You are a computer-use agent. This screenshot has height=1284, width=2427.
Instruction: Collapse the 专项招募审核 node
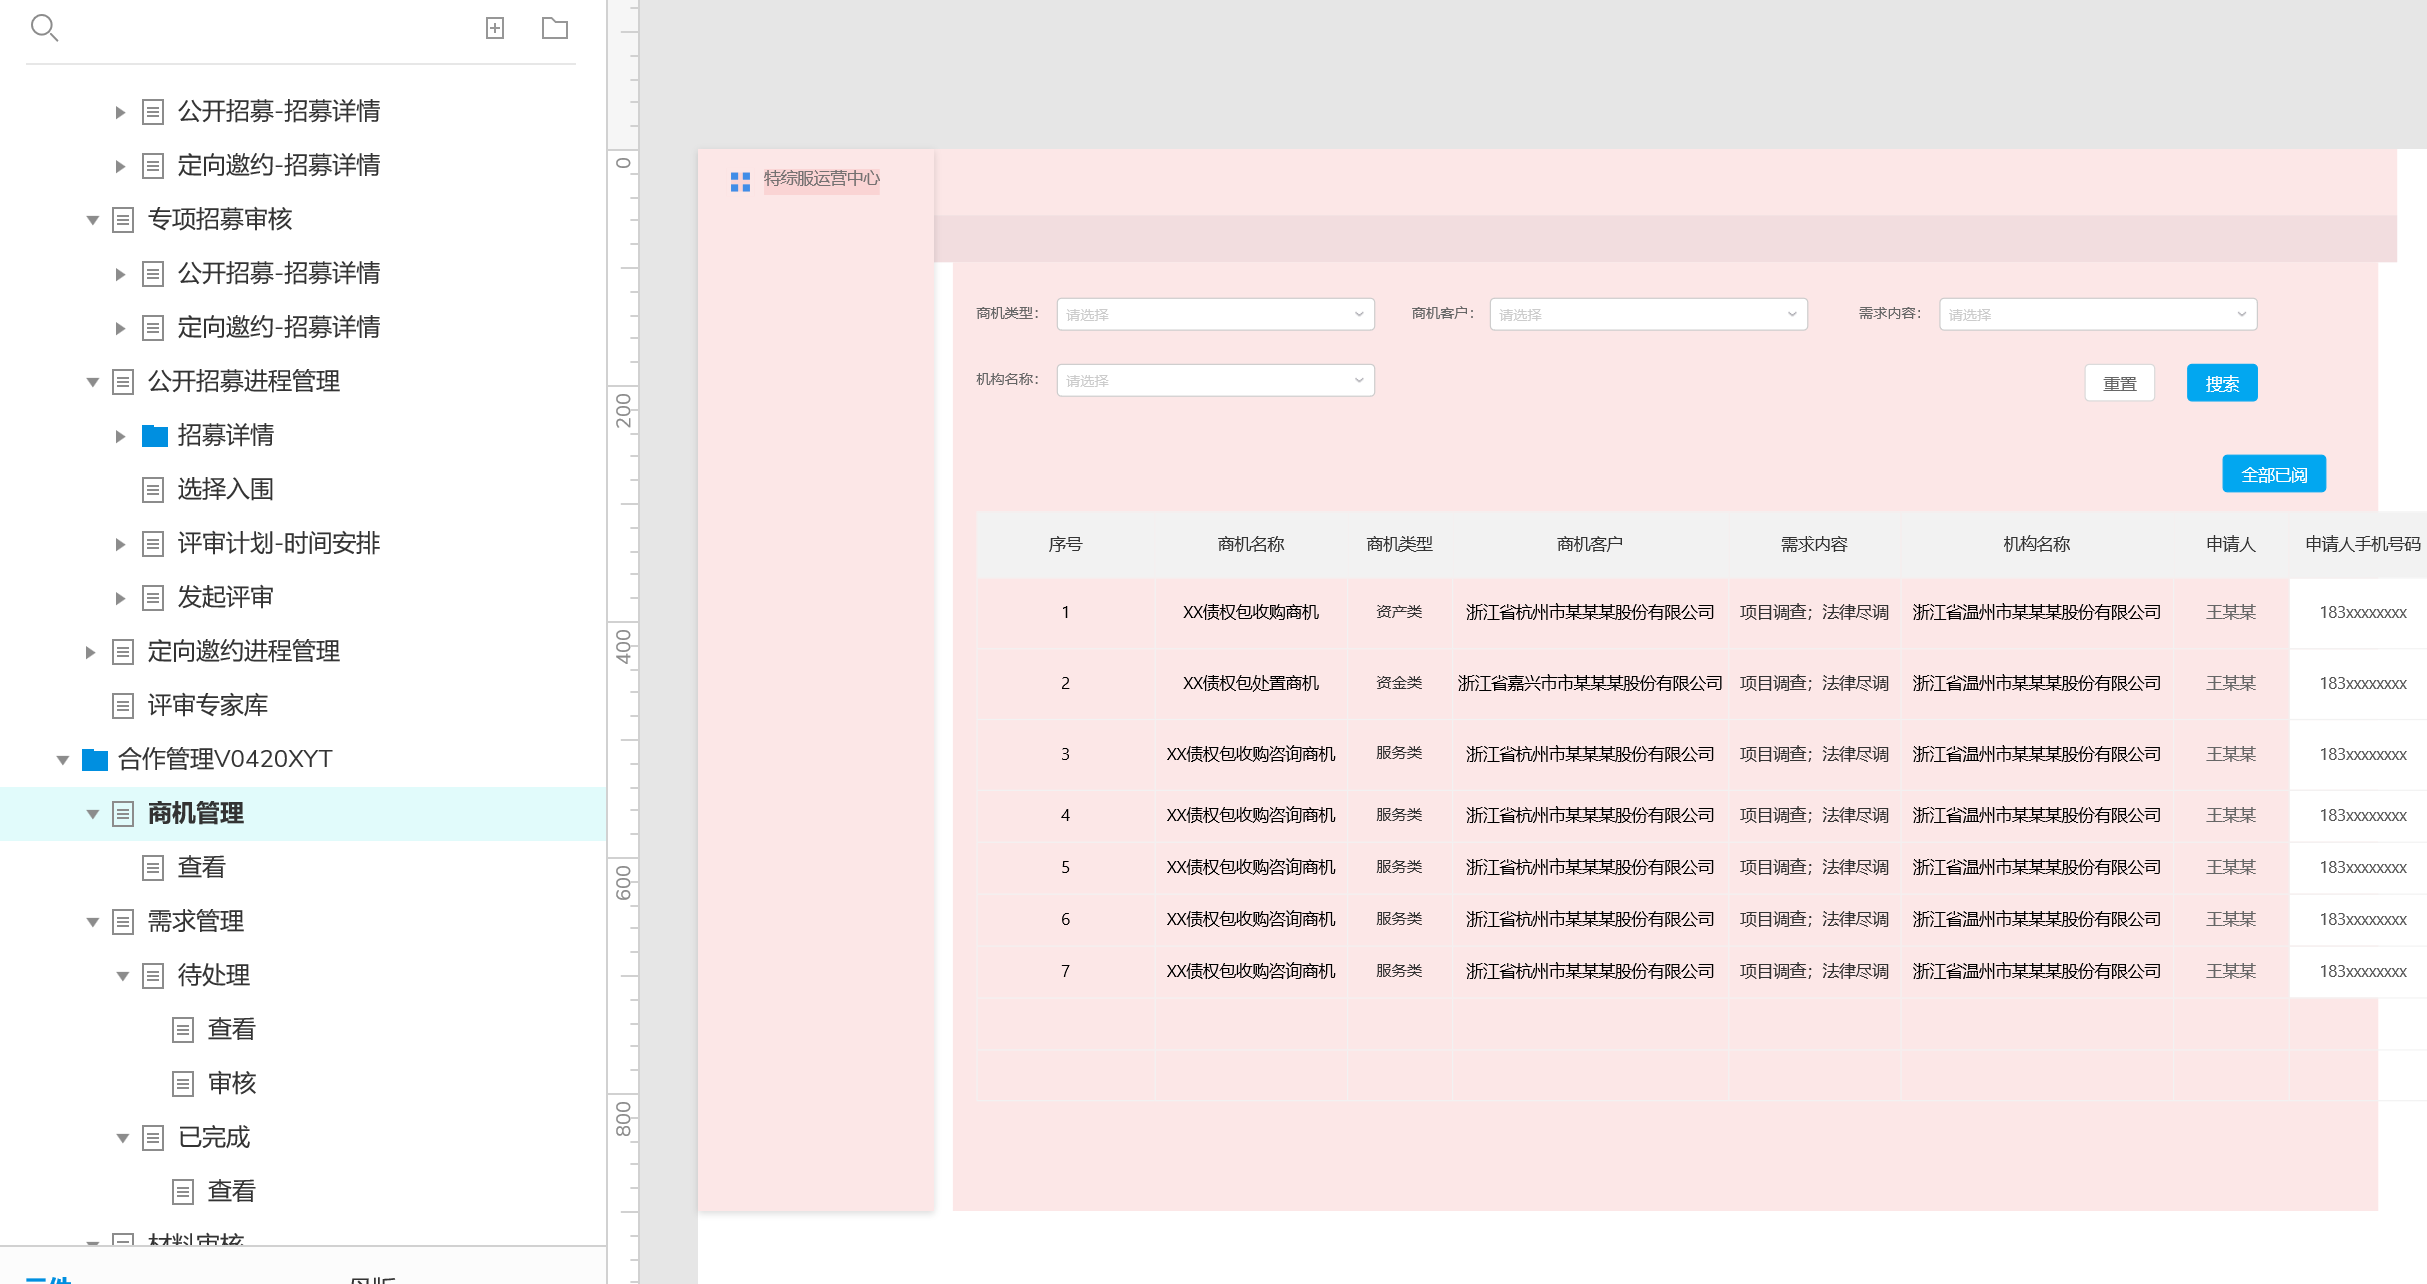click(92, 220)
